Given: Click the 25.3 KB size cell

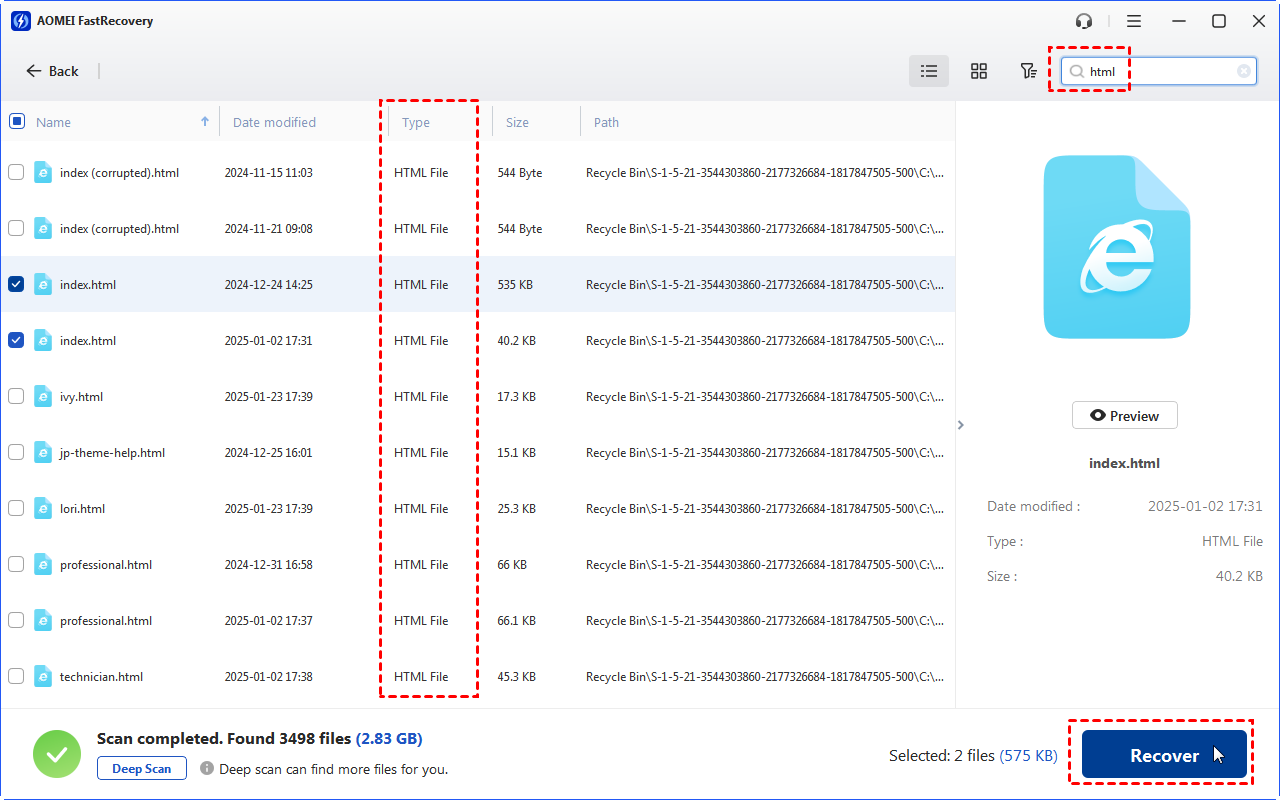Looking at the screenshot, I should pos(516,509).
